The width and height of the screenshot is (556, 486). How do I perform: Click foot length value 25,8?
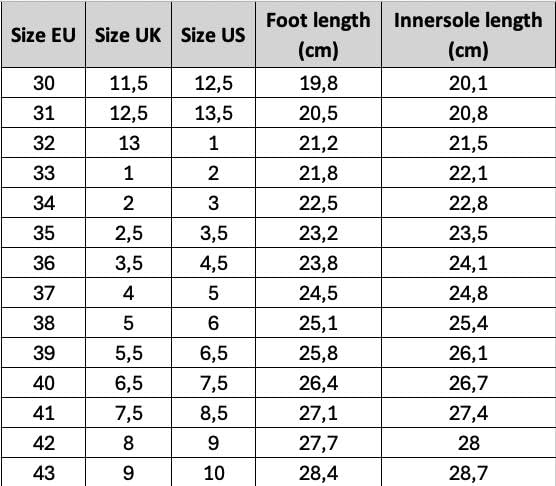[318, 353]
